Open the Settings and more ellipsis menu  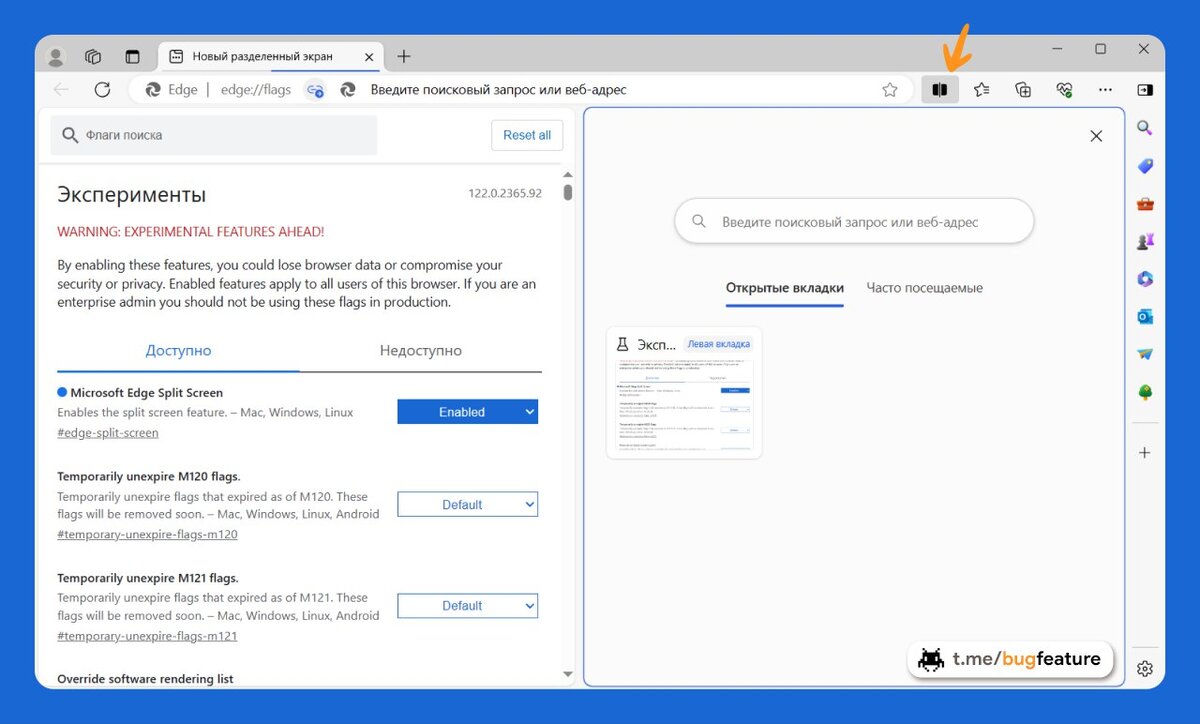pyautogui.click(x=1105, y=90)
